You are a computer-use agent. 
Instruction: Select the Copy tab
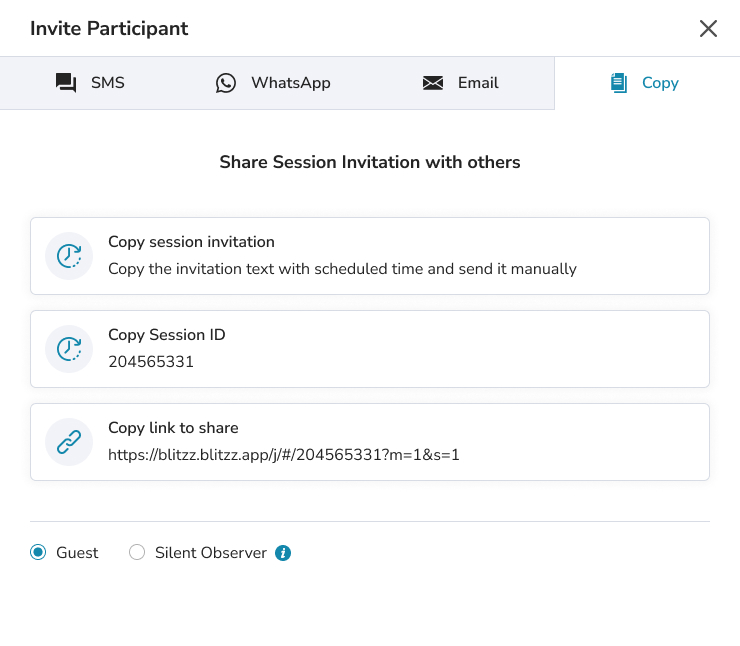(646, 83)
